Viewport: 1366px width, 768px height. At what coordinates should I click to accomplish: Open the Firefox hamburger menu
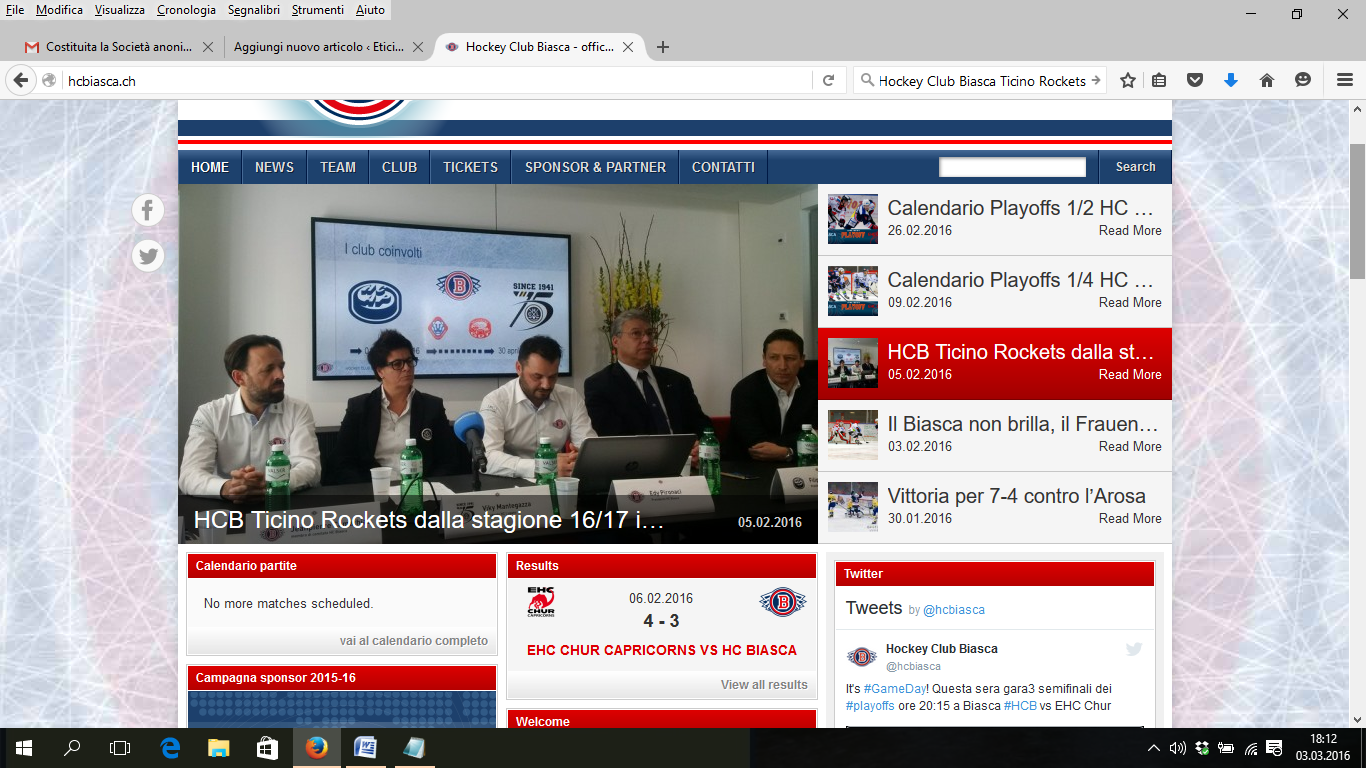[1345, 81]
